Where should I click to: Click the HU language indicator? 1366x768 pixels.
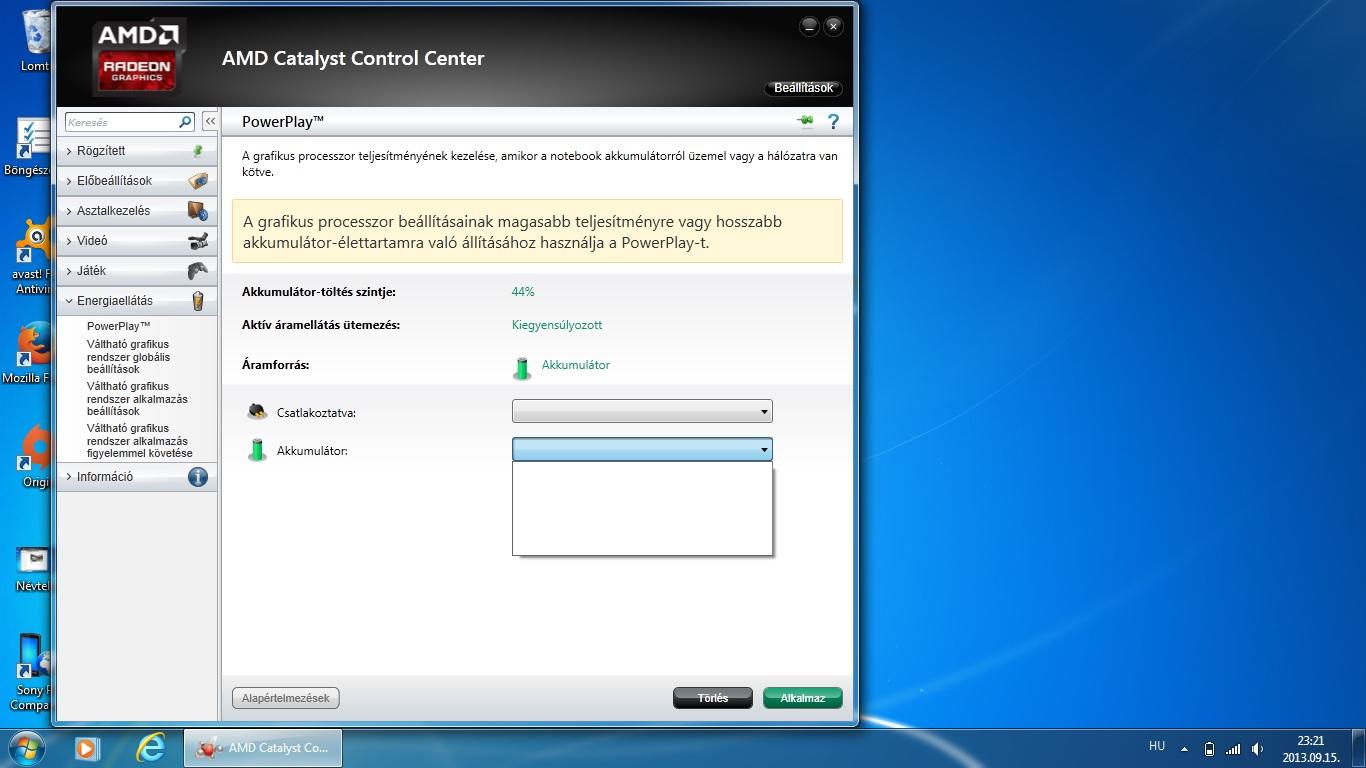click(1157, 746)
